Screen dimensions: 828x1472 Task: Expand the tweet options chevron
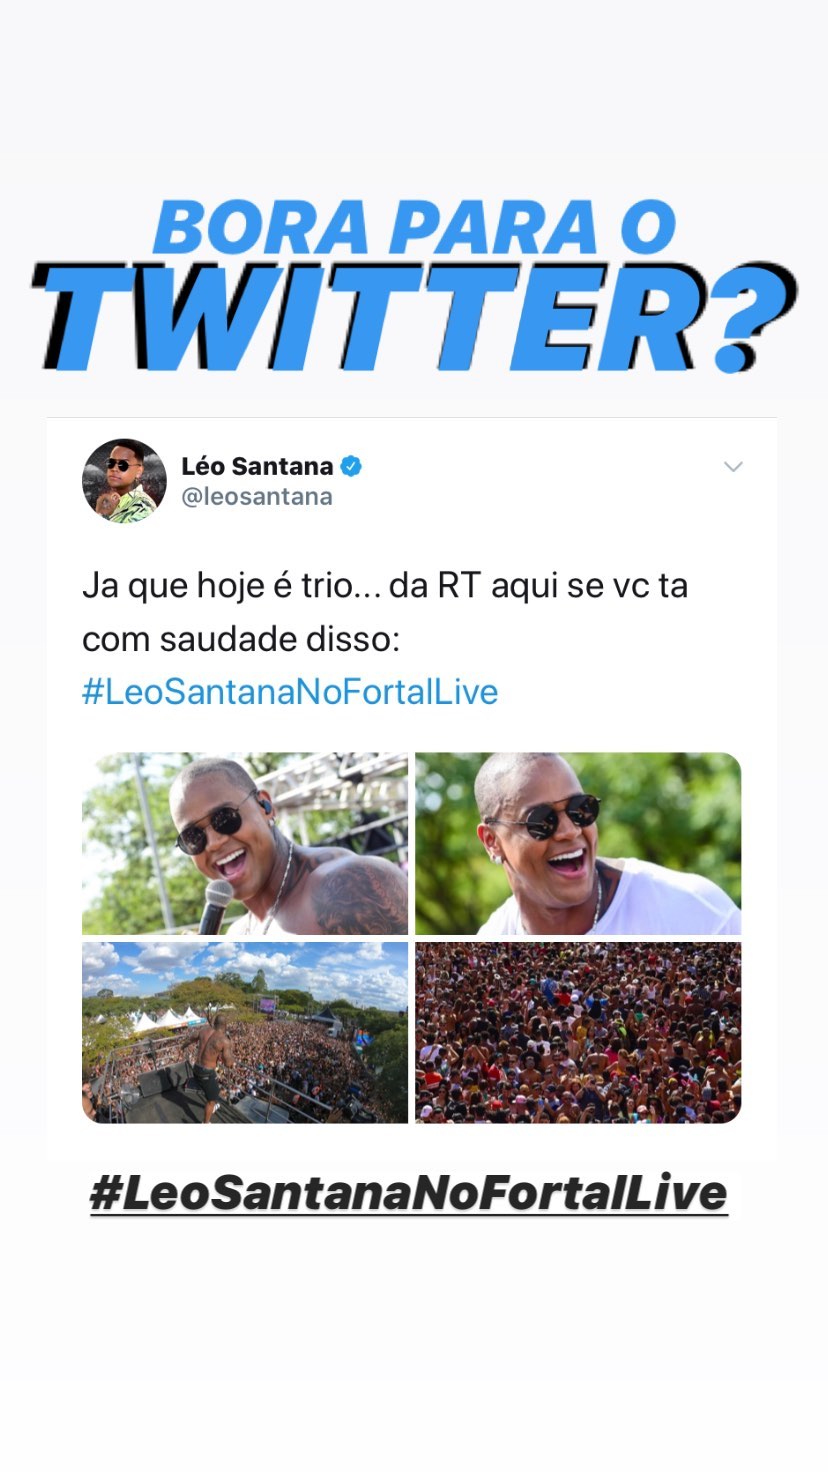(x=733, y=467)
